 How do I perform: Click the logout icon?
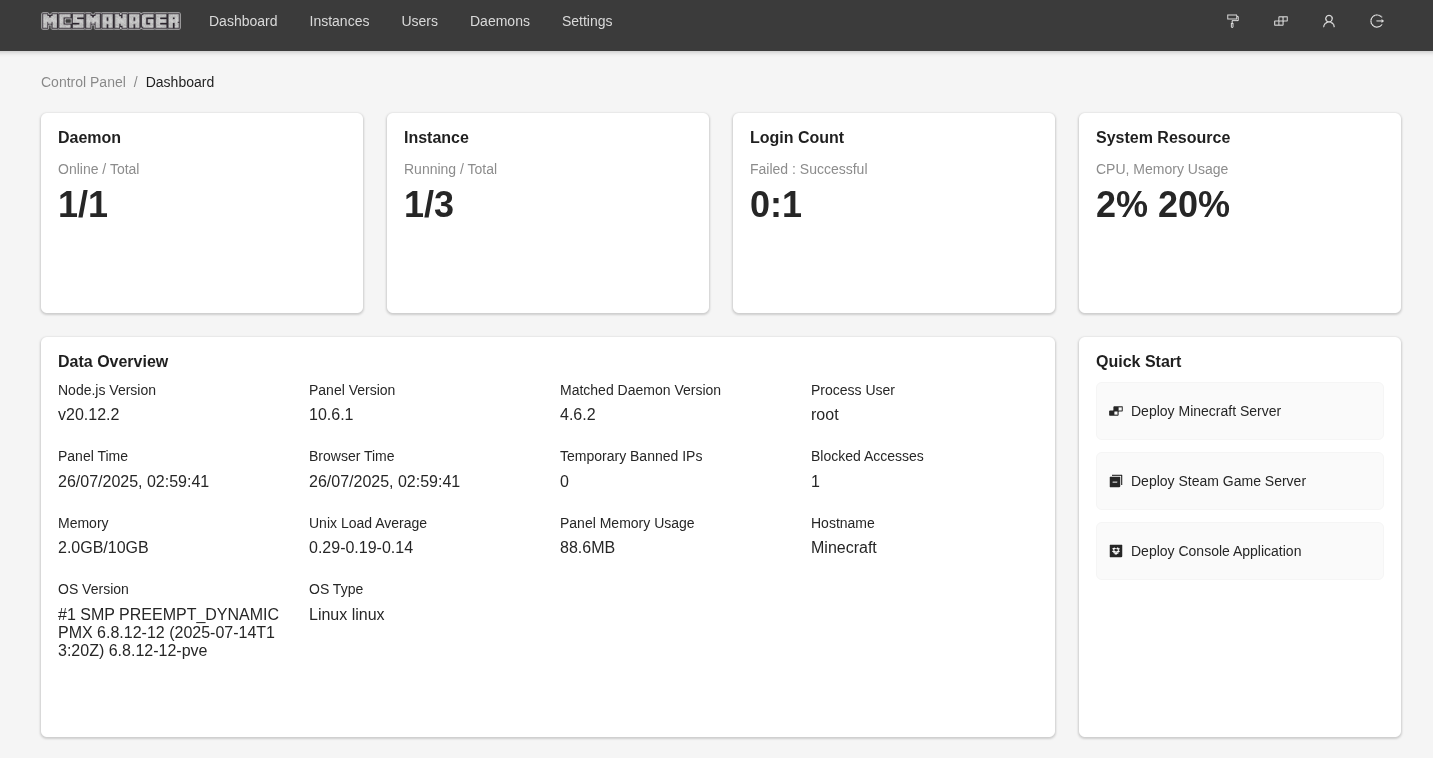click(1377, 21)
